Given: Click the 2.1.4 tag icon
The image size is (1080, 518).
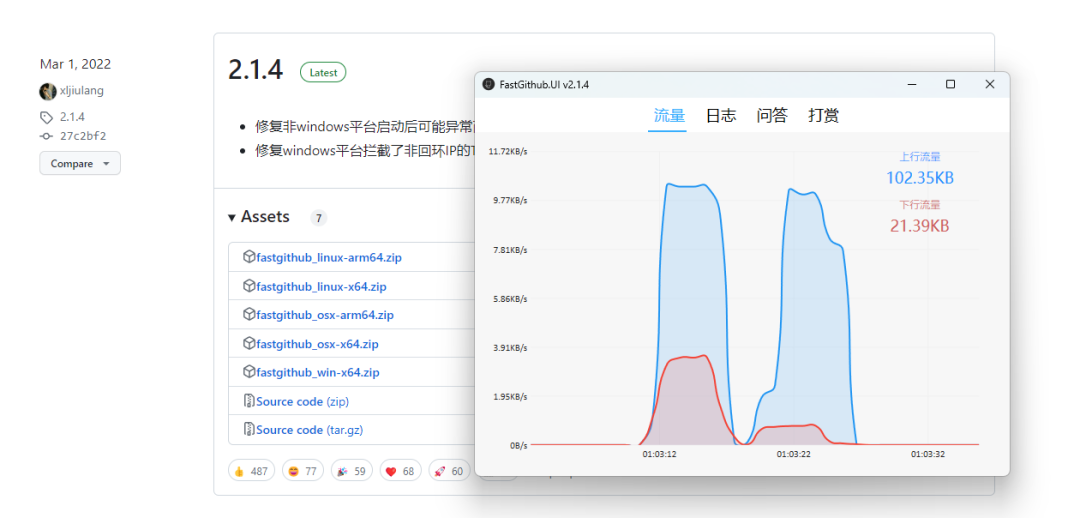Looking at the screenshot, I should pyautogui.click(x=46, y=117).
